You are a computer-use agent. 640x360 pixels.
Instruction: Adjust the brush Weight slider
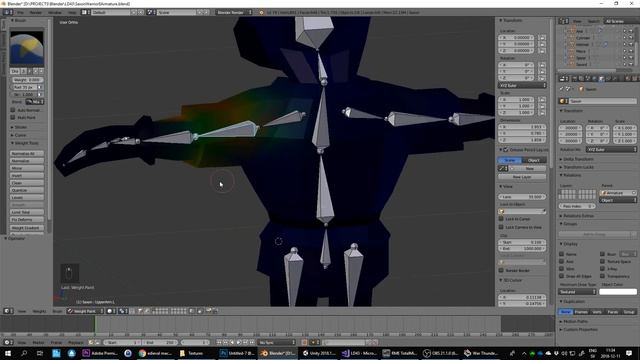[x=27, y=80]
